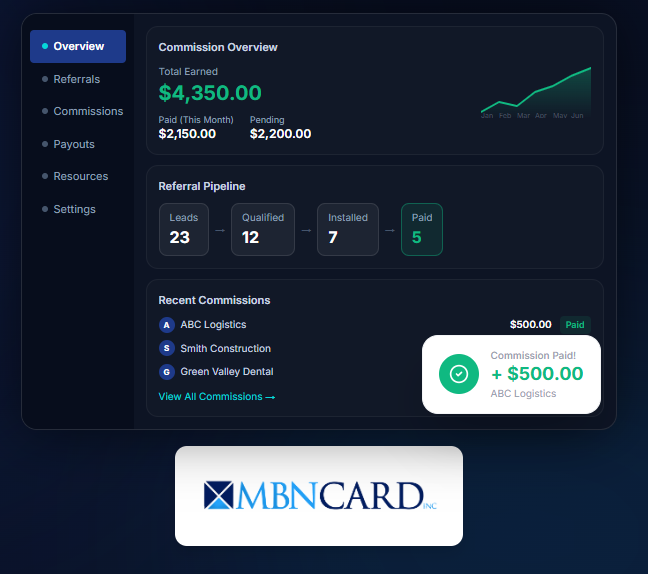Image resolution: width=648 pixels, height=574 pixels.
Task: Open the Overview section in the sidebar
Action: pos(78,46)
